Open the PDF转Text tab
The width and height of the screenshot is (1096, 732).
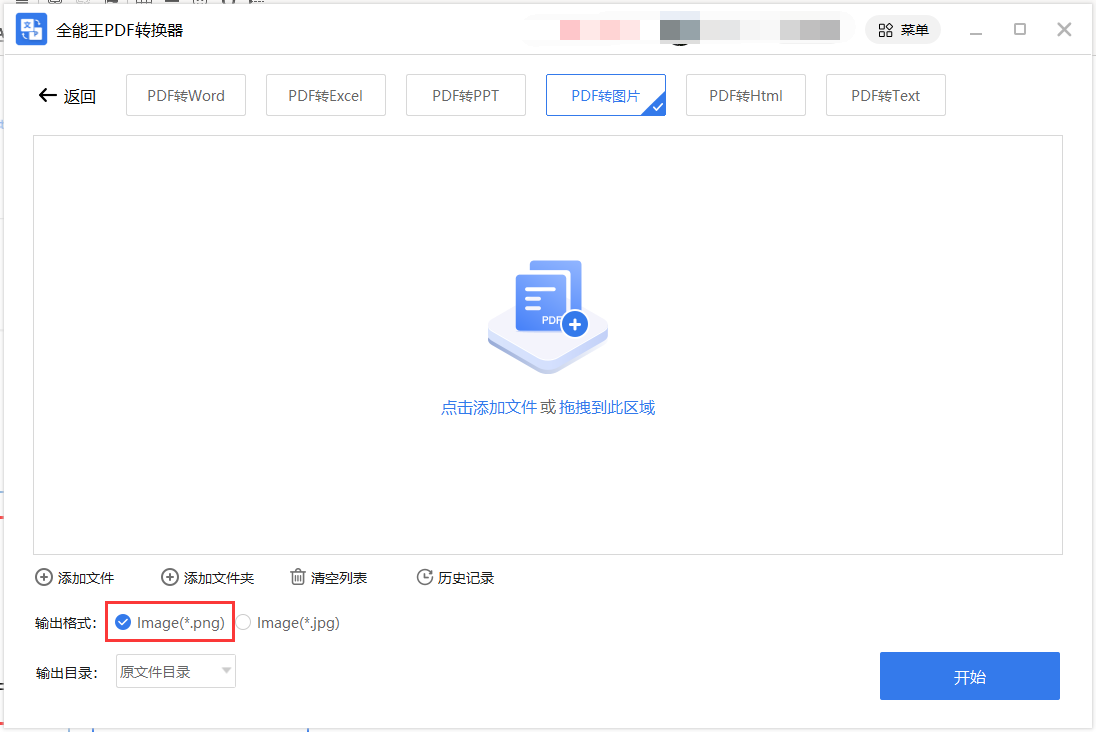(885, 94)
